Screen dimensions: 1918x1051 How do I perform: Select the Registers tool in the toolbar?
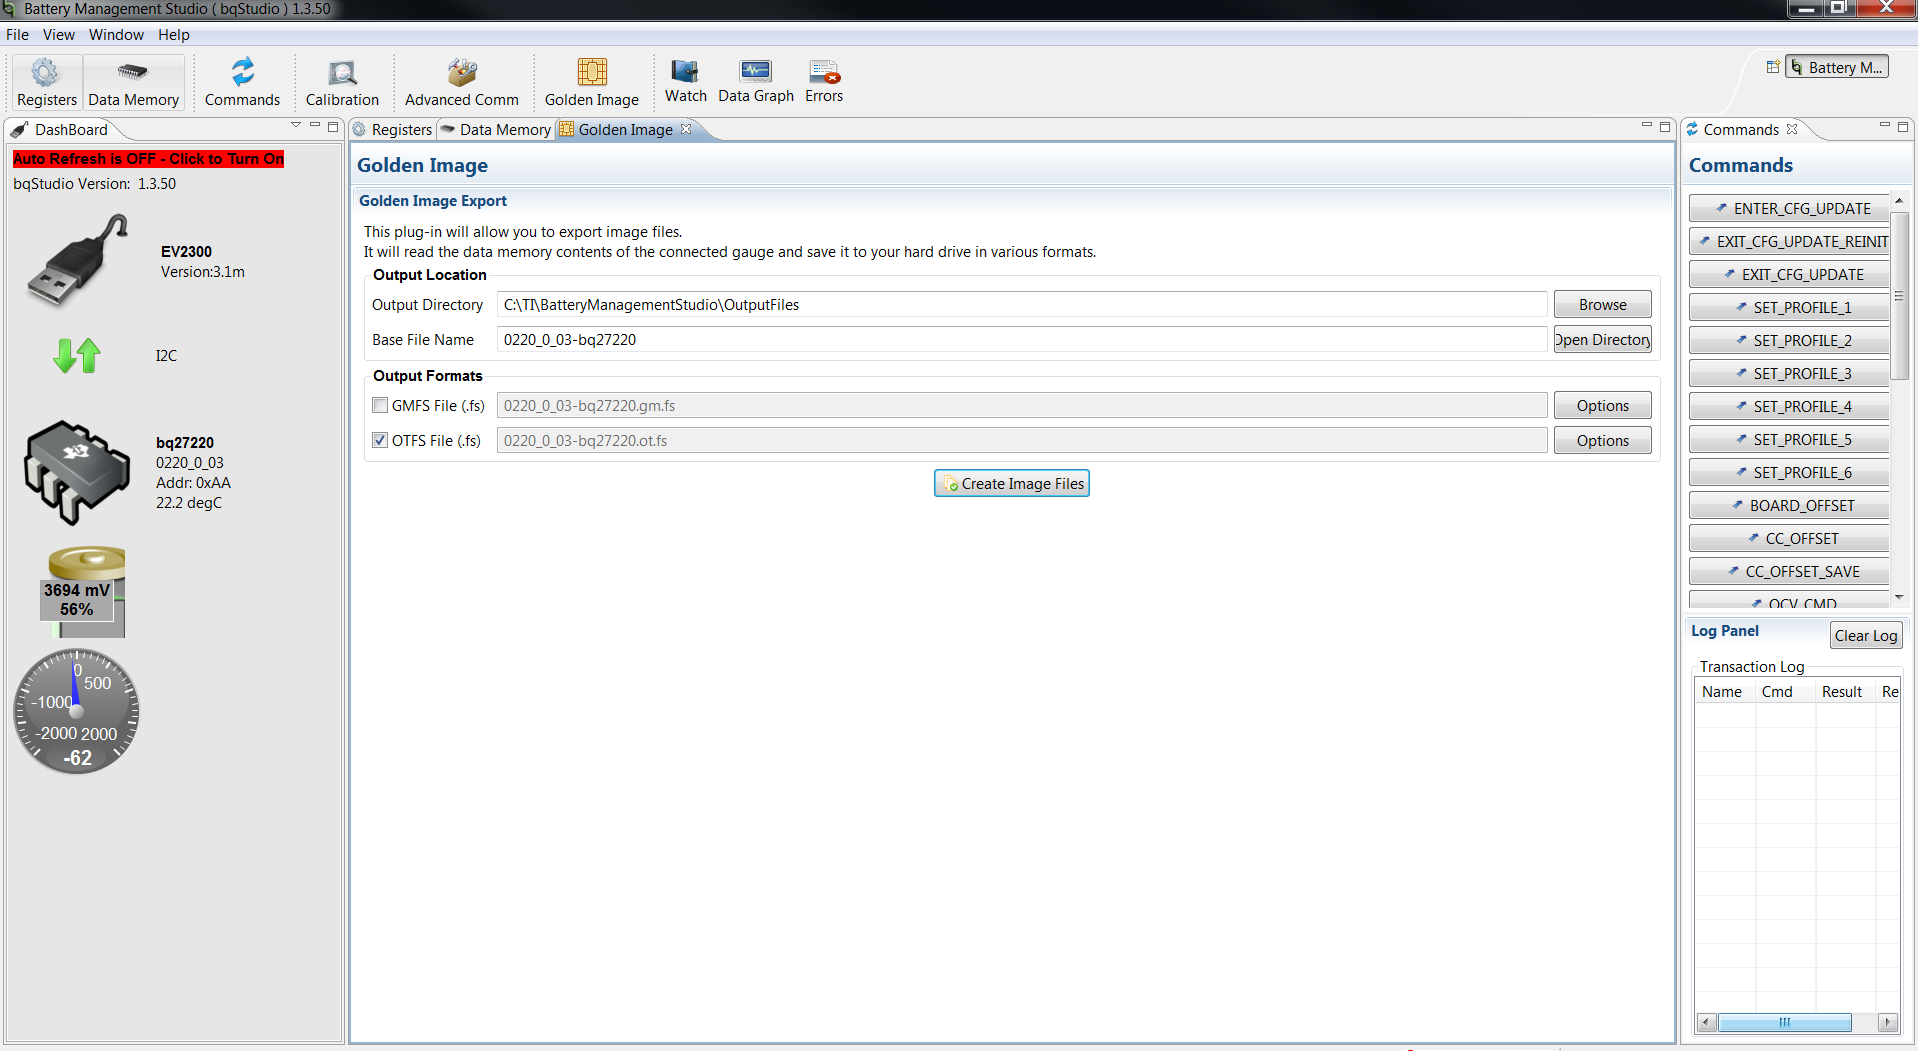(x=46, y=82)
